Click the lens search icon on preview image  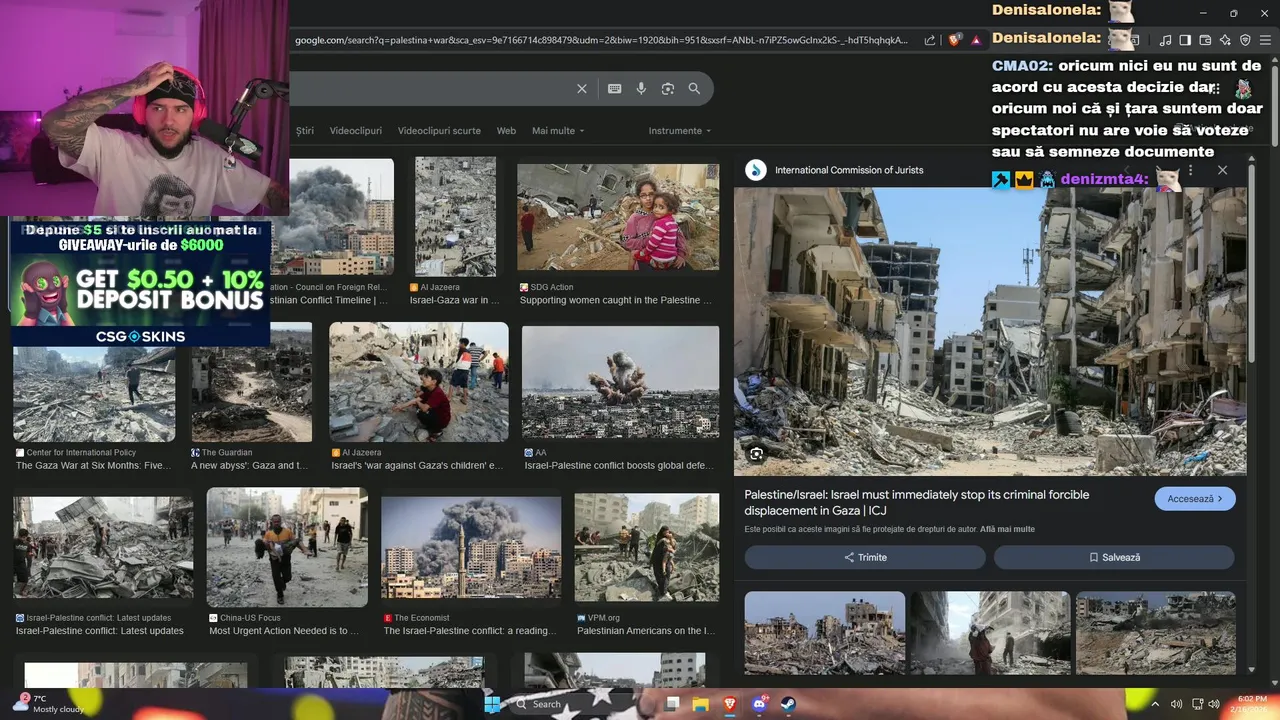(x=756, y=454)
